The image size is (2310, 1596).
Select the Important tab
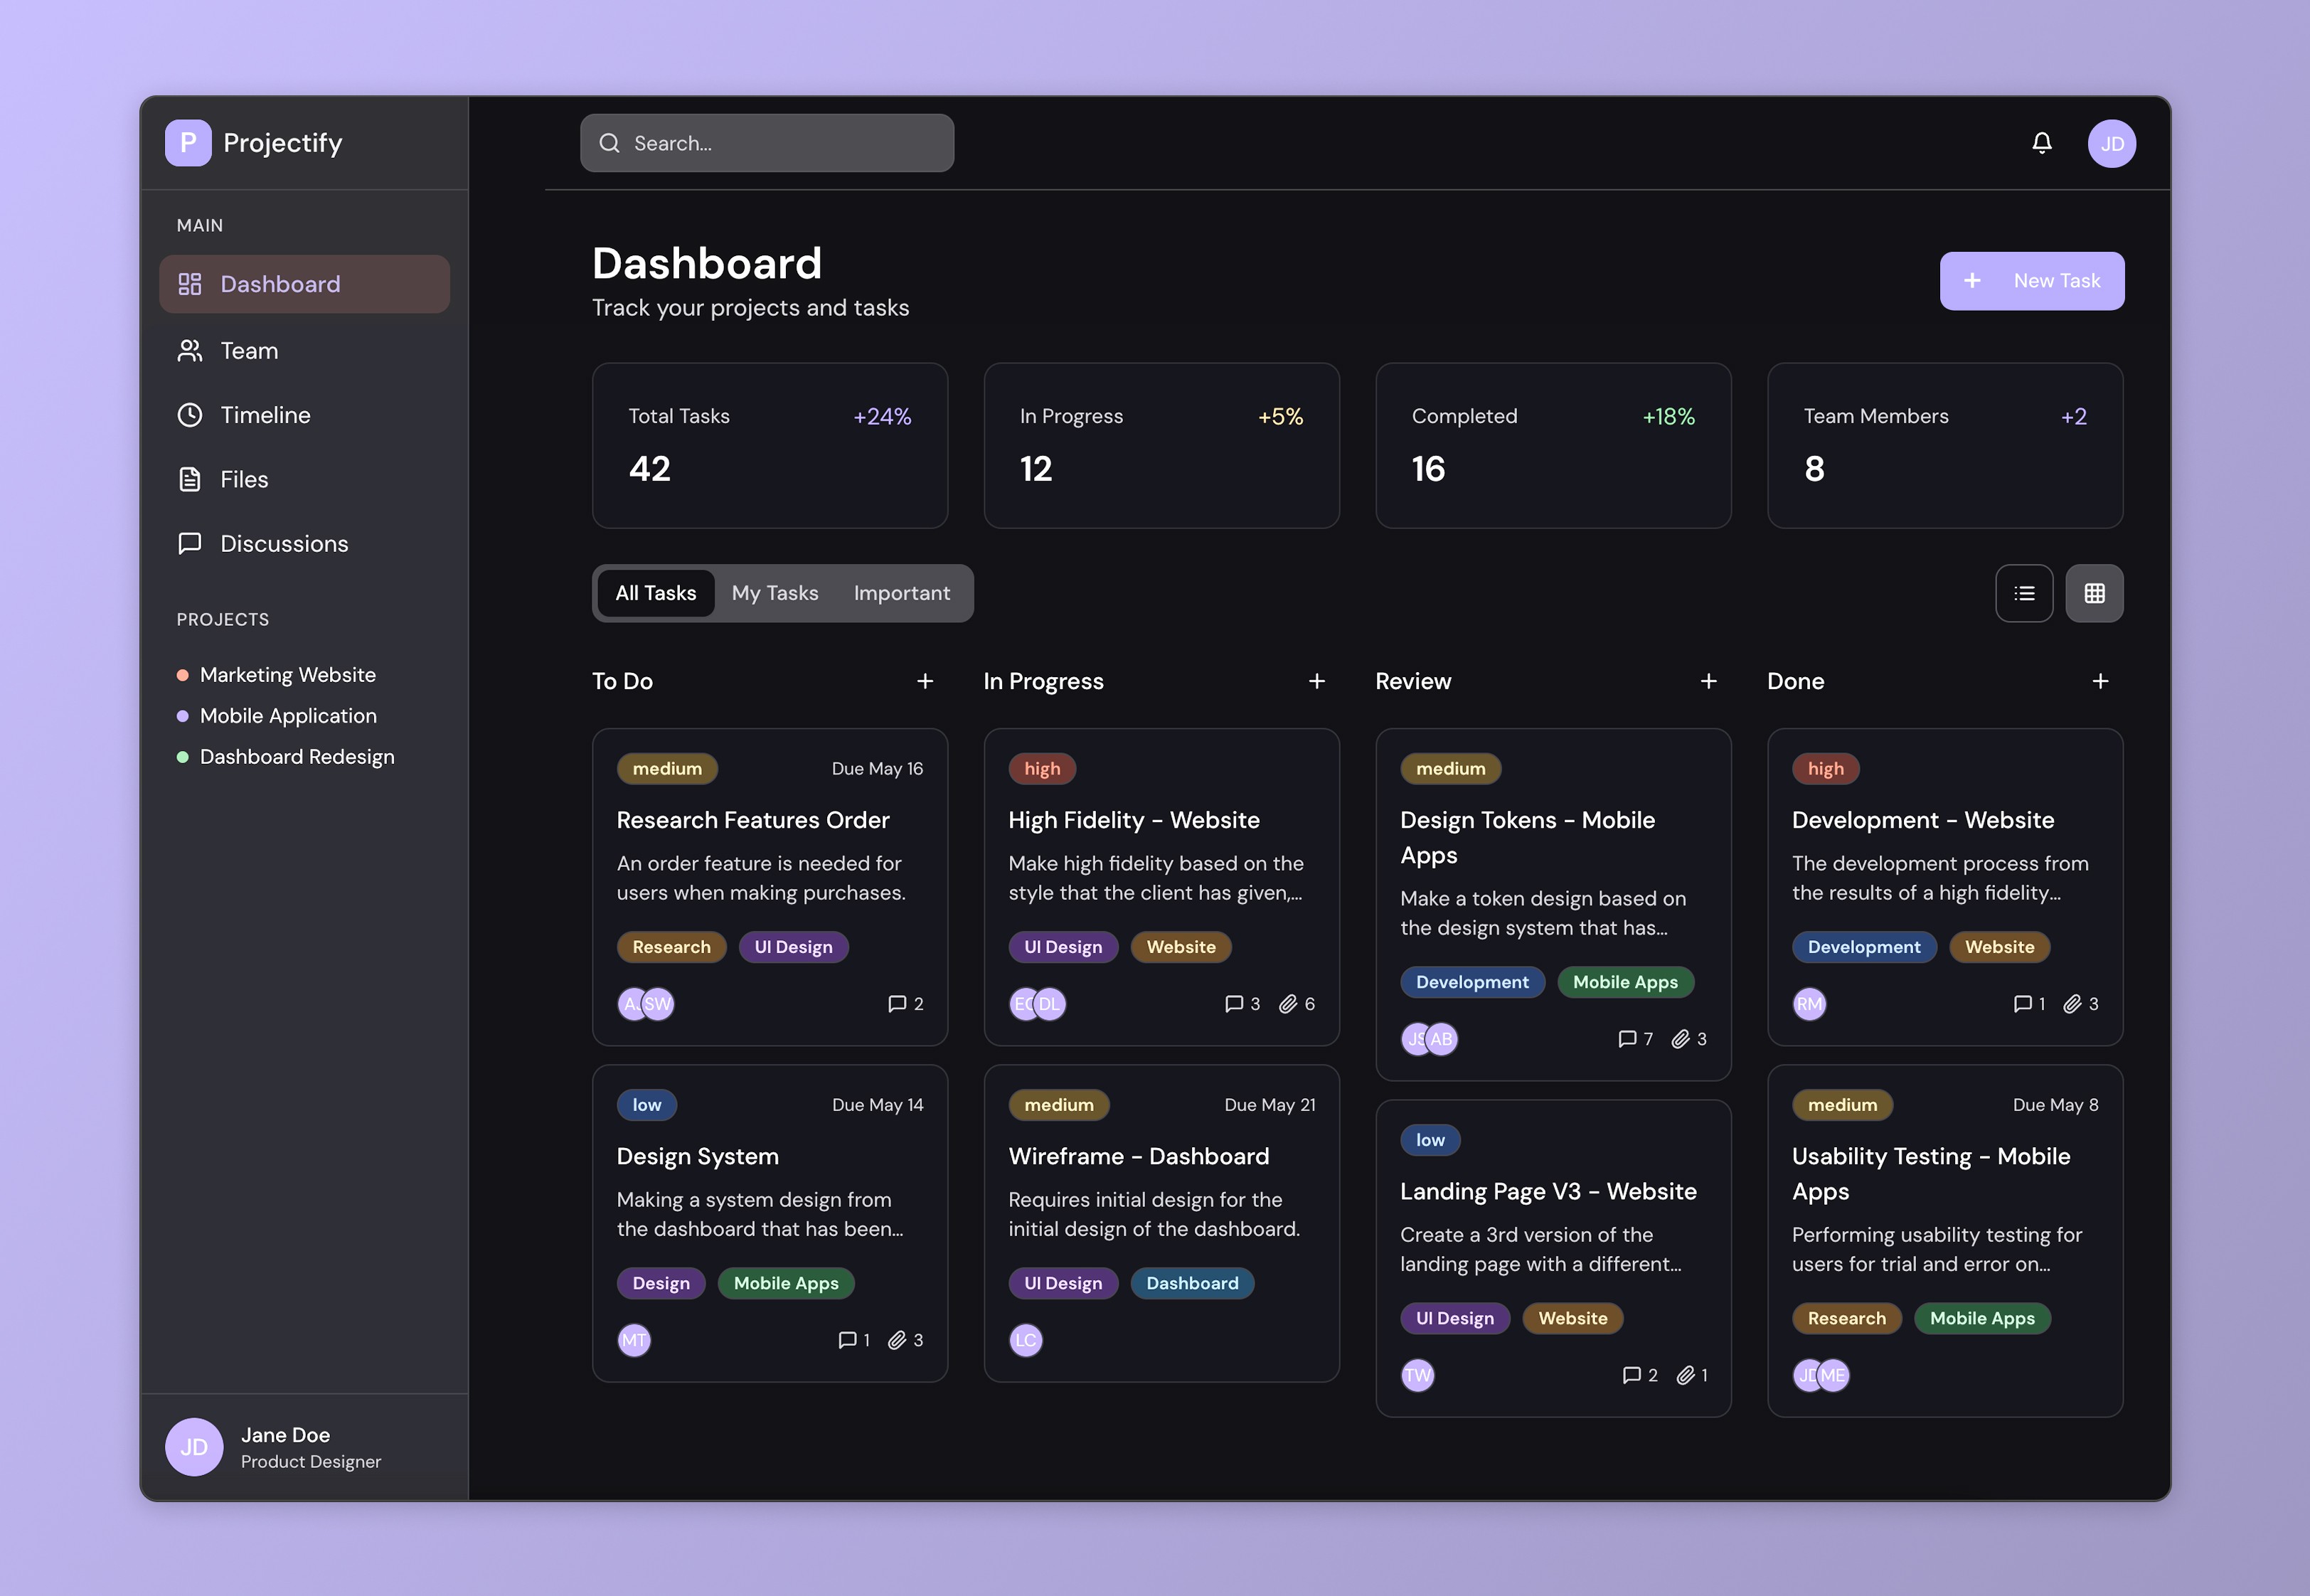point(901,593)
